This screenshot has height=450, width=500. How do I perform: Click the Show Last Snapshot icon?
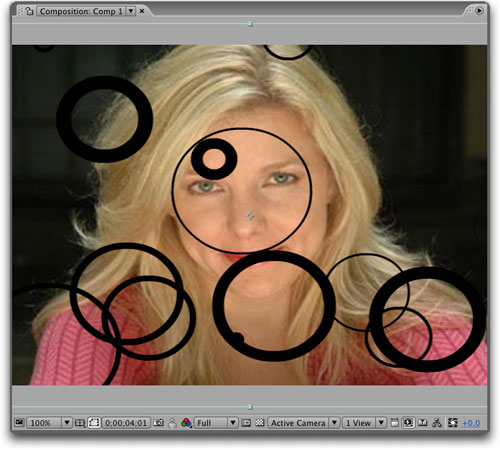coord(172,423)
